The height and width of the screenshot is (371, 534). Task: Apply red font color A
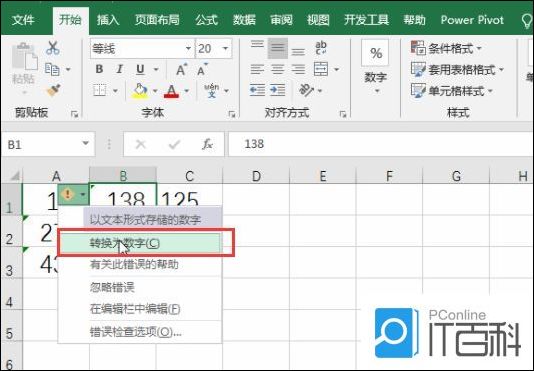pyautogui.click(x=171, y=91)
